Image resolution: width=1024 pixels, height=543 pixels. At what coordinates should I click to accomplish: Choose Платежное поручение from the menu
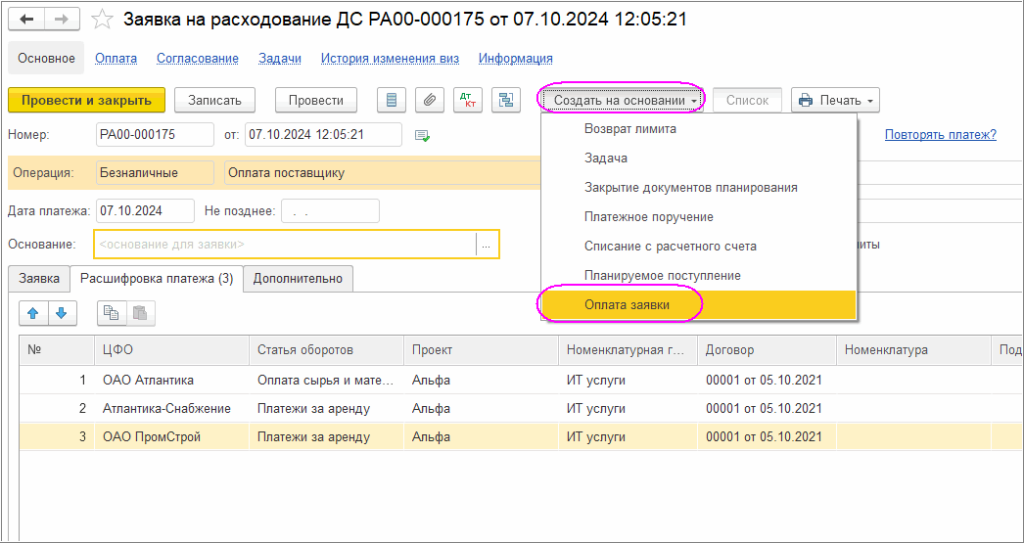pyautogui.click(x=649, y=217)
